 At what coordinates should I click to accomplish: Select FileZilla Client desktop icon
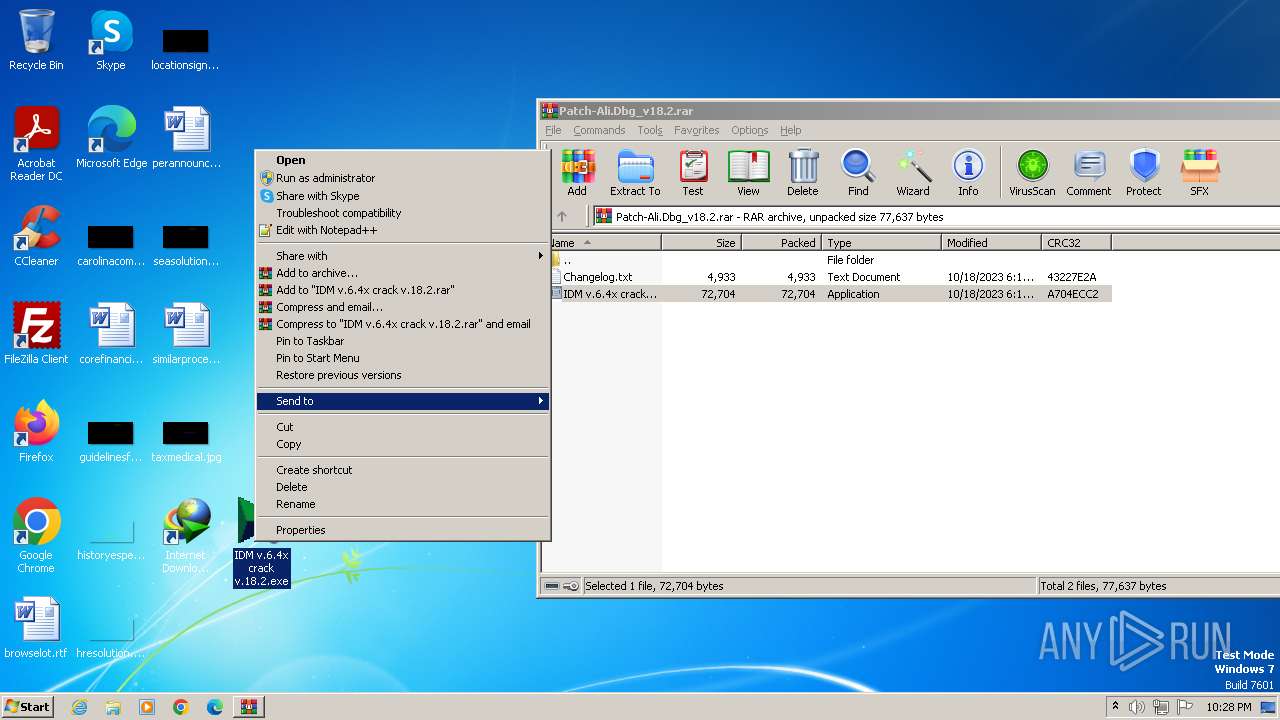36,333
